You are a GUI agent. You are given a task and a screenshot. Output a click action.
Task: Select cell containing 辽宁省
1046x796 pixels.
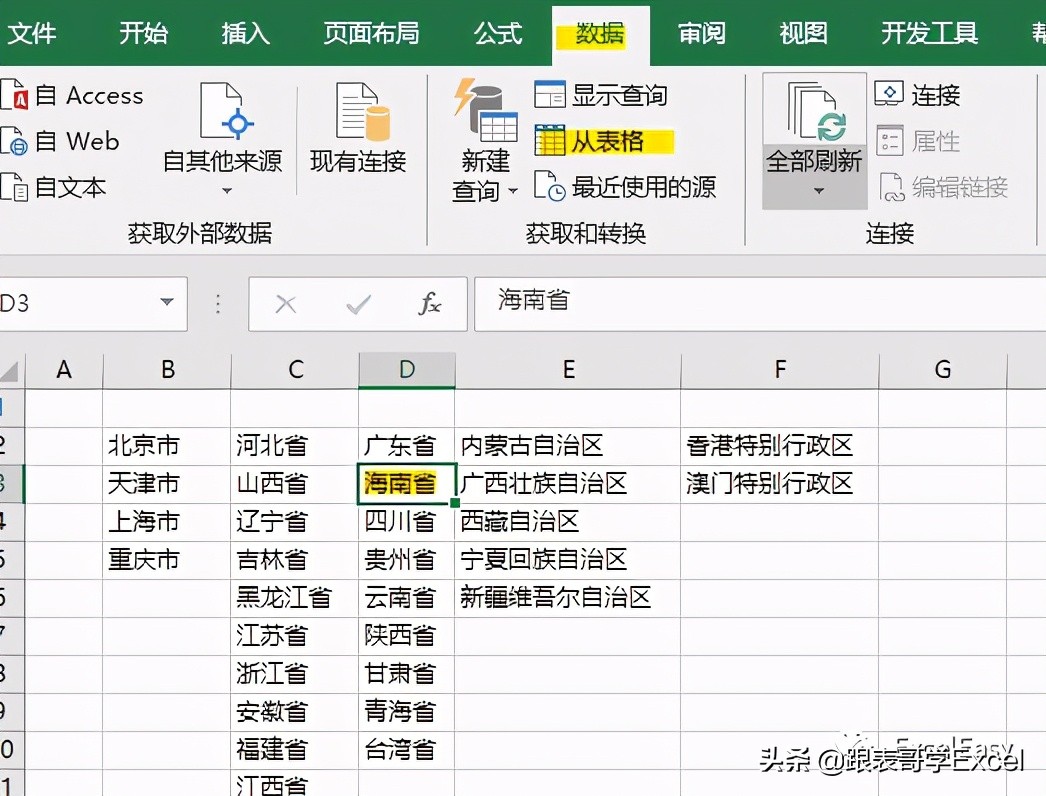point(295,522)
